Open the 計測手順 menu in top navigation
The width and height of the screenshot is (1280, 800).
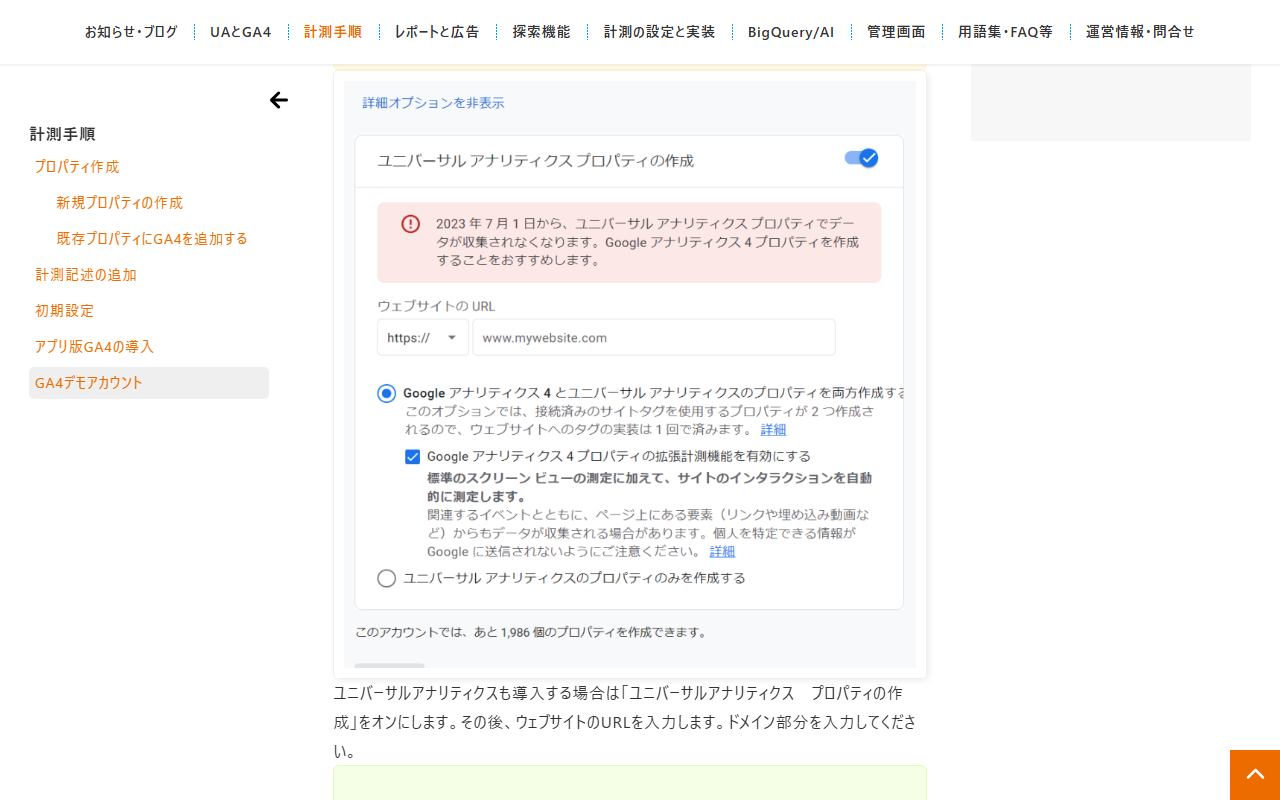click(x=333, y=32)
